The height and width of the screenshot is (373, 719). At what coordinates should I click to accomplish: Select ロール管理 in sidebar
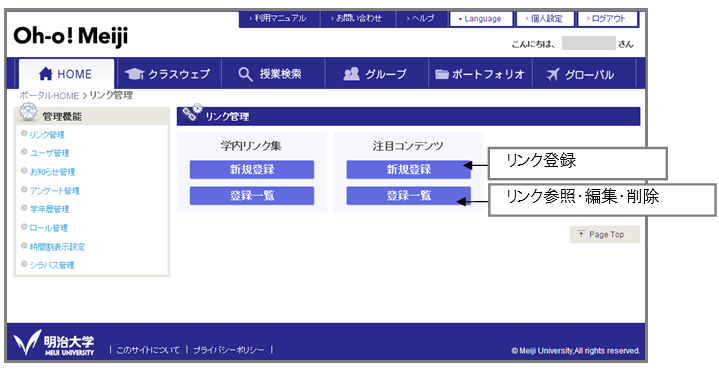[x=48, y=228]
